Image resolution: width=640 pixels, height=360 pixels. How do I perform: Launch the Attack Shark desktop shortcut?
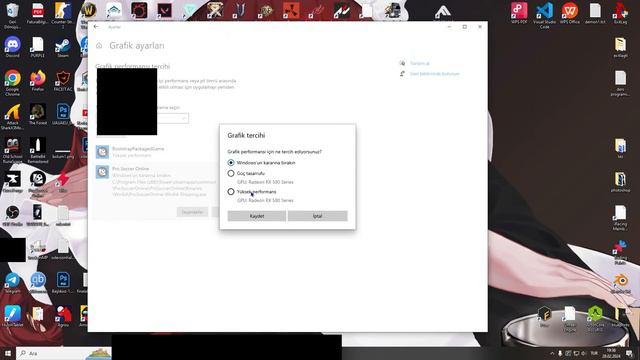point(12,117)
